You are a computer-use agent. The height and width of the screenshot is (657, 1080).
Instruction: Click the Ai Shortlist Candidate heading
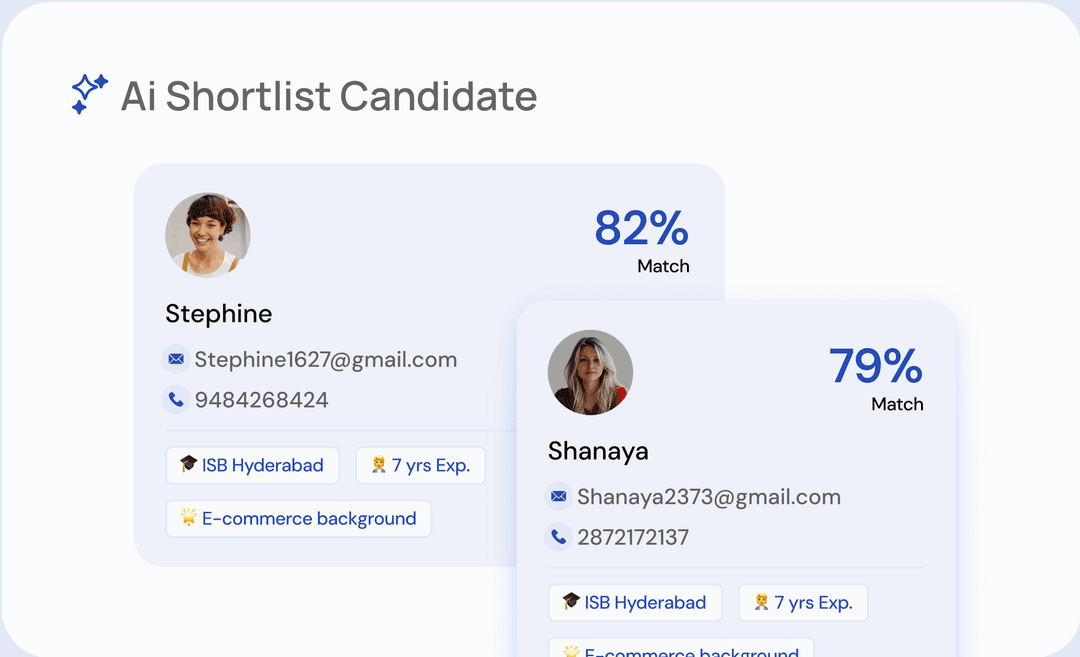click(328, 96)
